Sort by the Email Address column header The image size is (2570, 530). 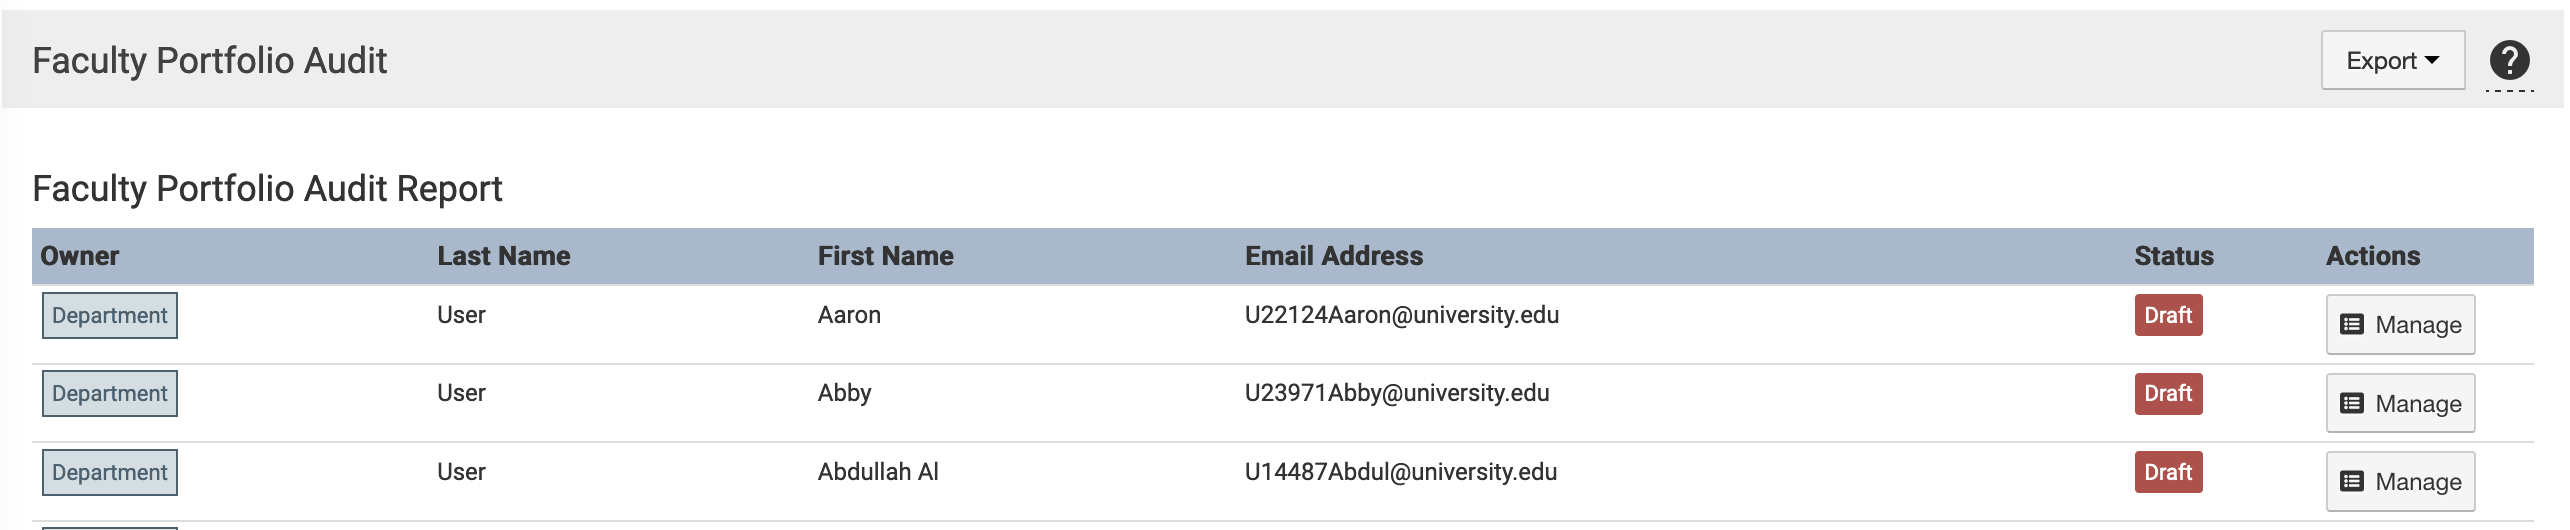click(x=1333, y=257)
